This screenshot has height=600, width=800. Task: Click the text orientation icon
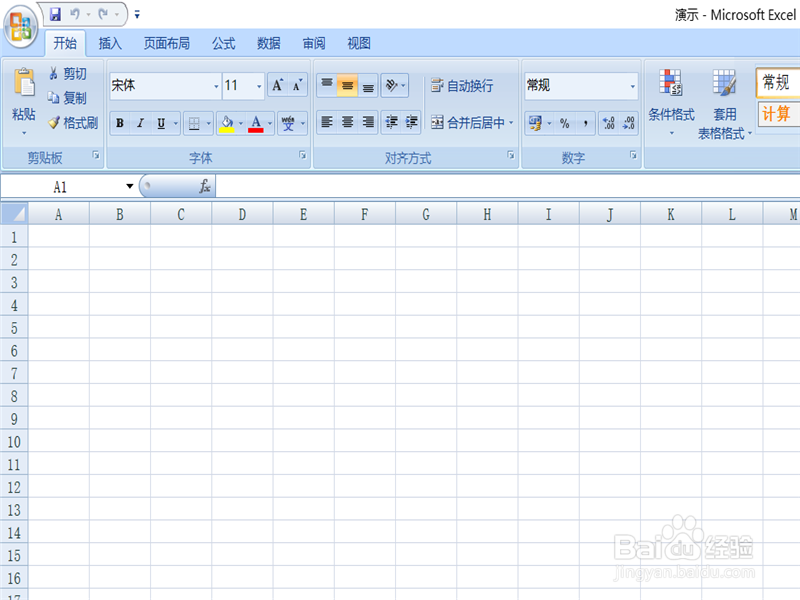coord(391,85)
